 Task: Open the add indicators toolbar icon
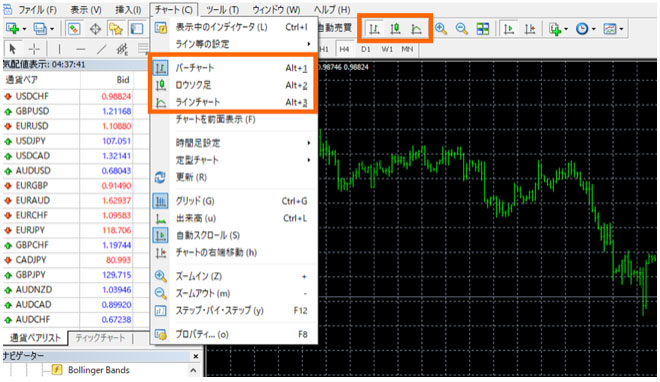[x=555, y=29]
